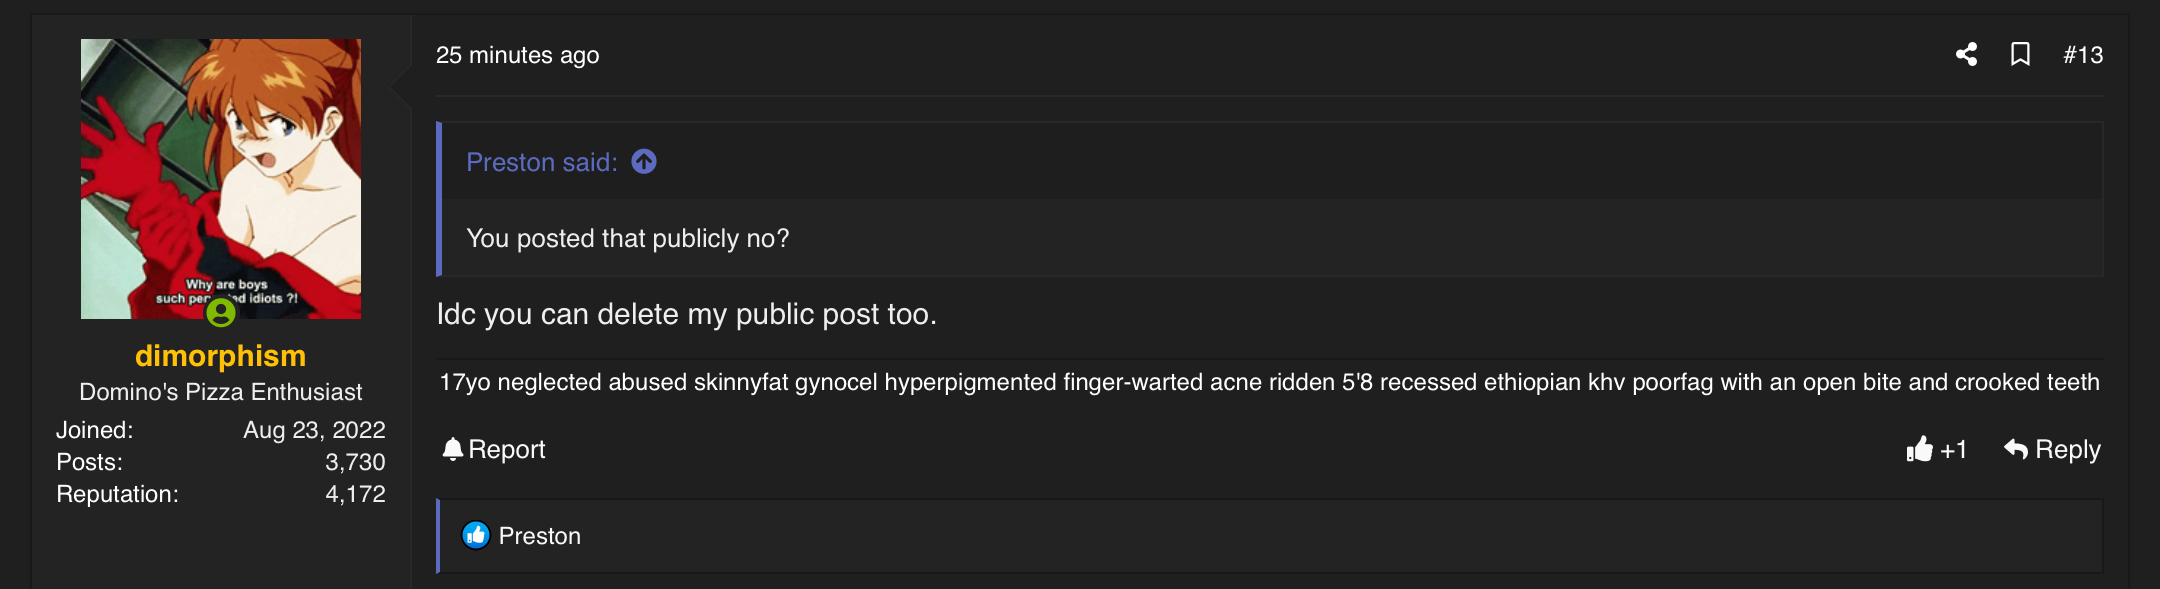Open the #13 post permalink
Viewport: 2160px width, 589px height.
coord(2083,55)
